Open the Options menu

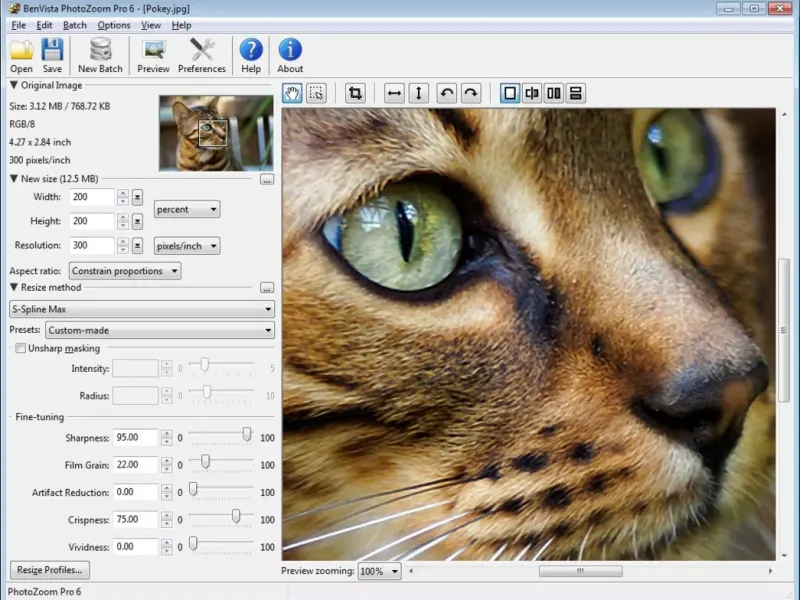tap(113, 25)
